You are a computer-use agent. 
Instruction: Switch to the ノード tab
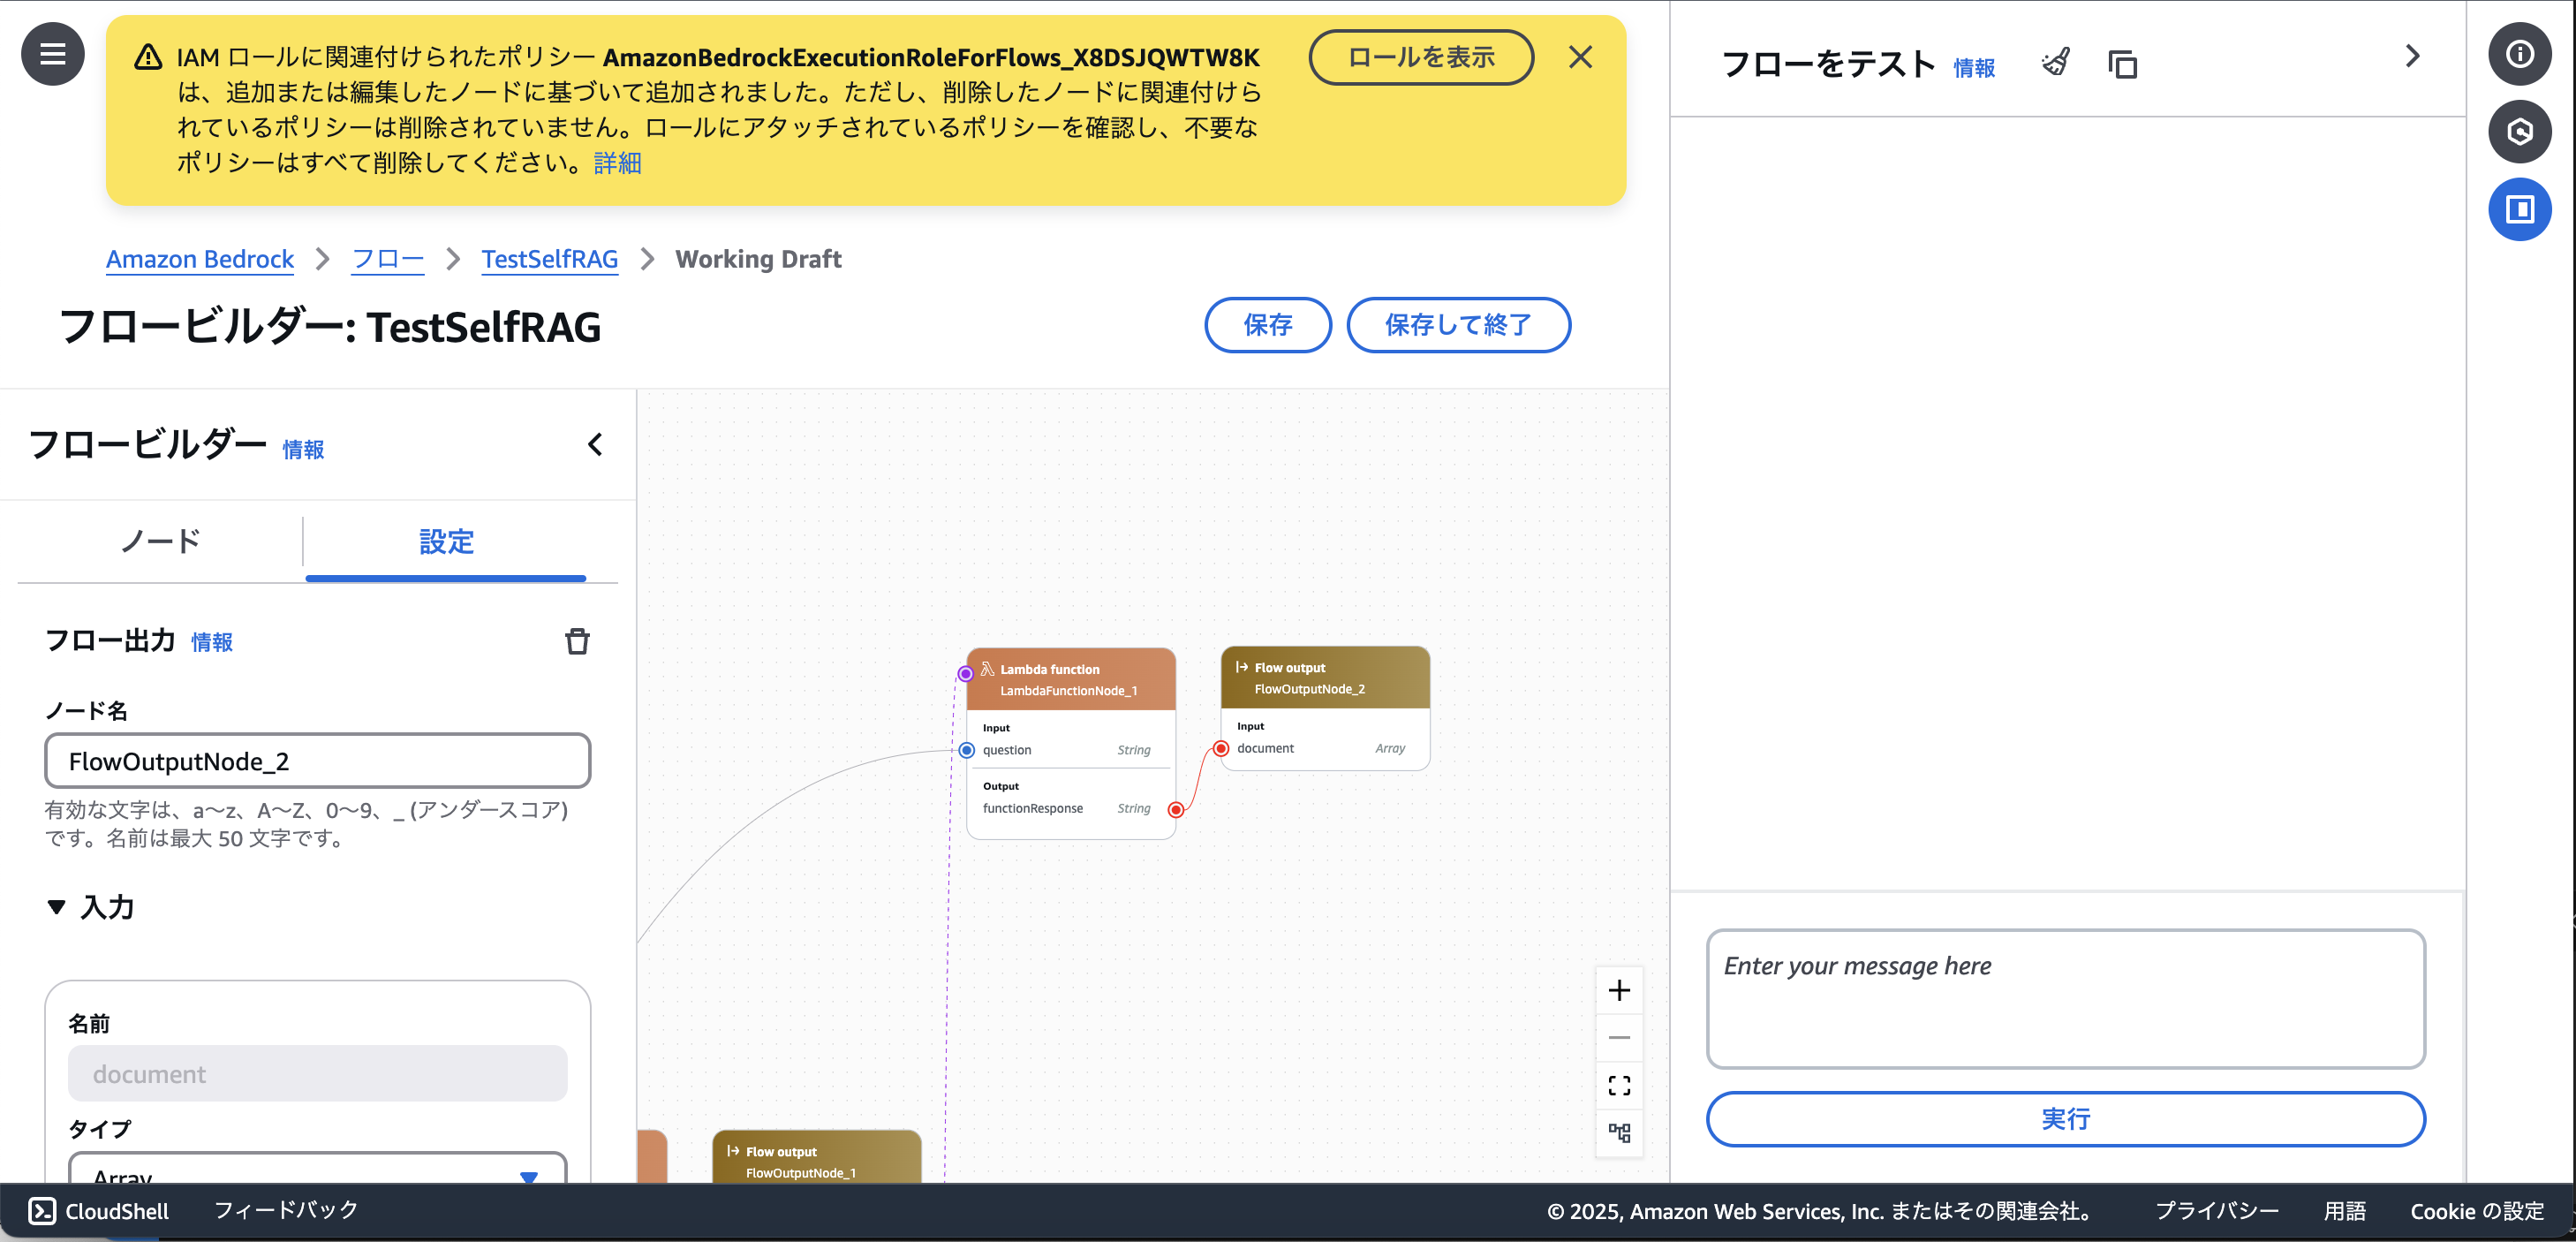pyautogui.click(x=161, y=541)
